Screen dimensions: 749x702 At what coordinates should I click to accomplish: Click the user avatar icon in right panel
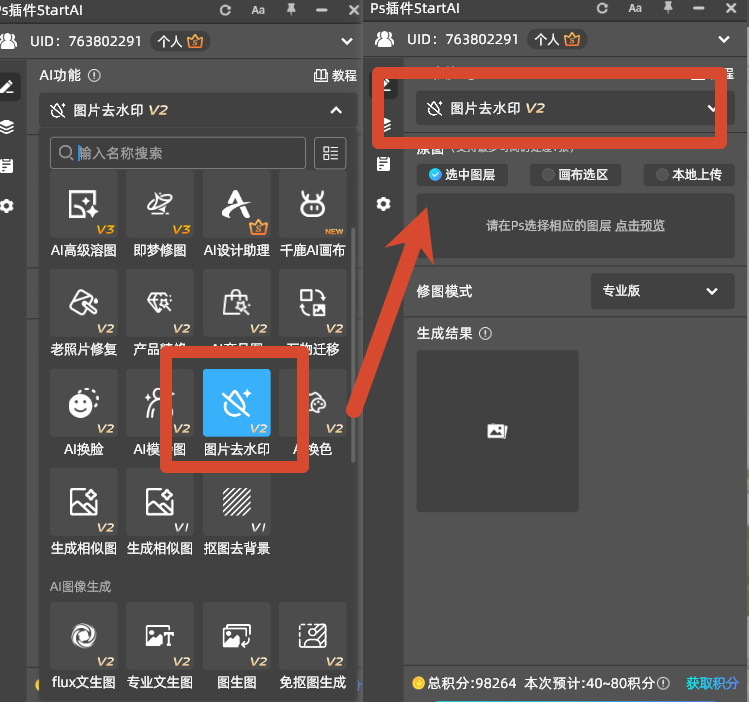(x=385, y=39)
